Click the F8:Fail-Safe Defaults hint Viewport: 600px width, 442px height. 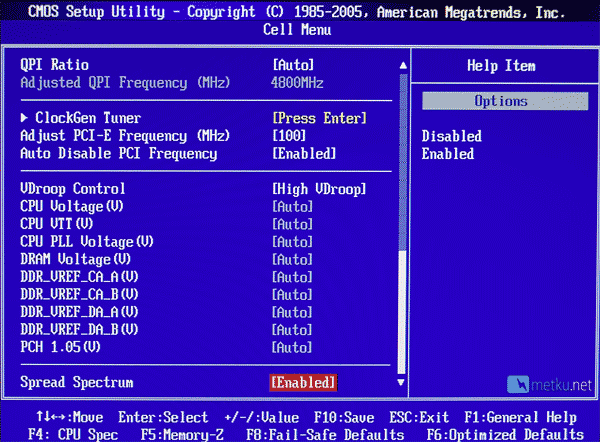coord(325,435)
